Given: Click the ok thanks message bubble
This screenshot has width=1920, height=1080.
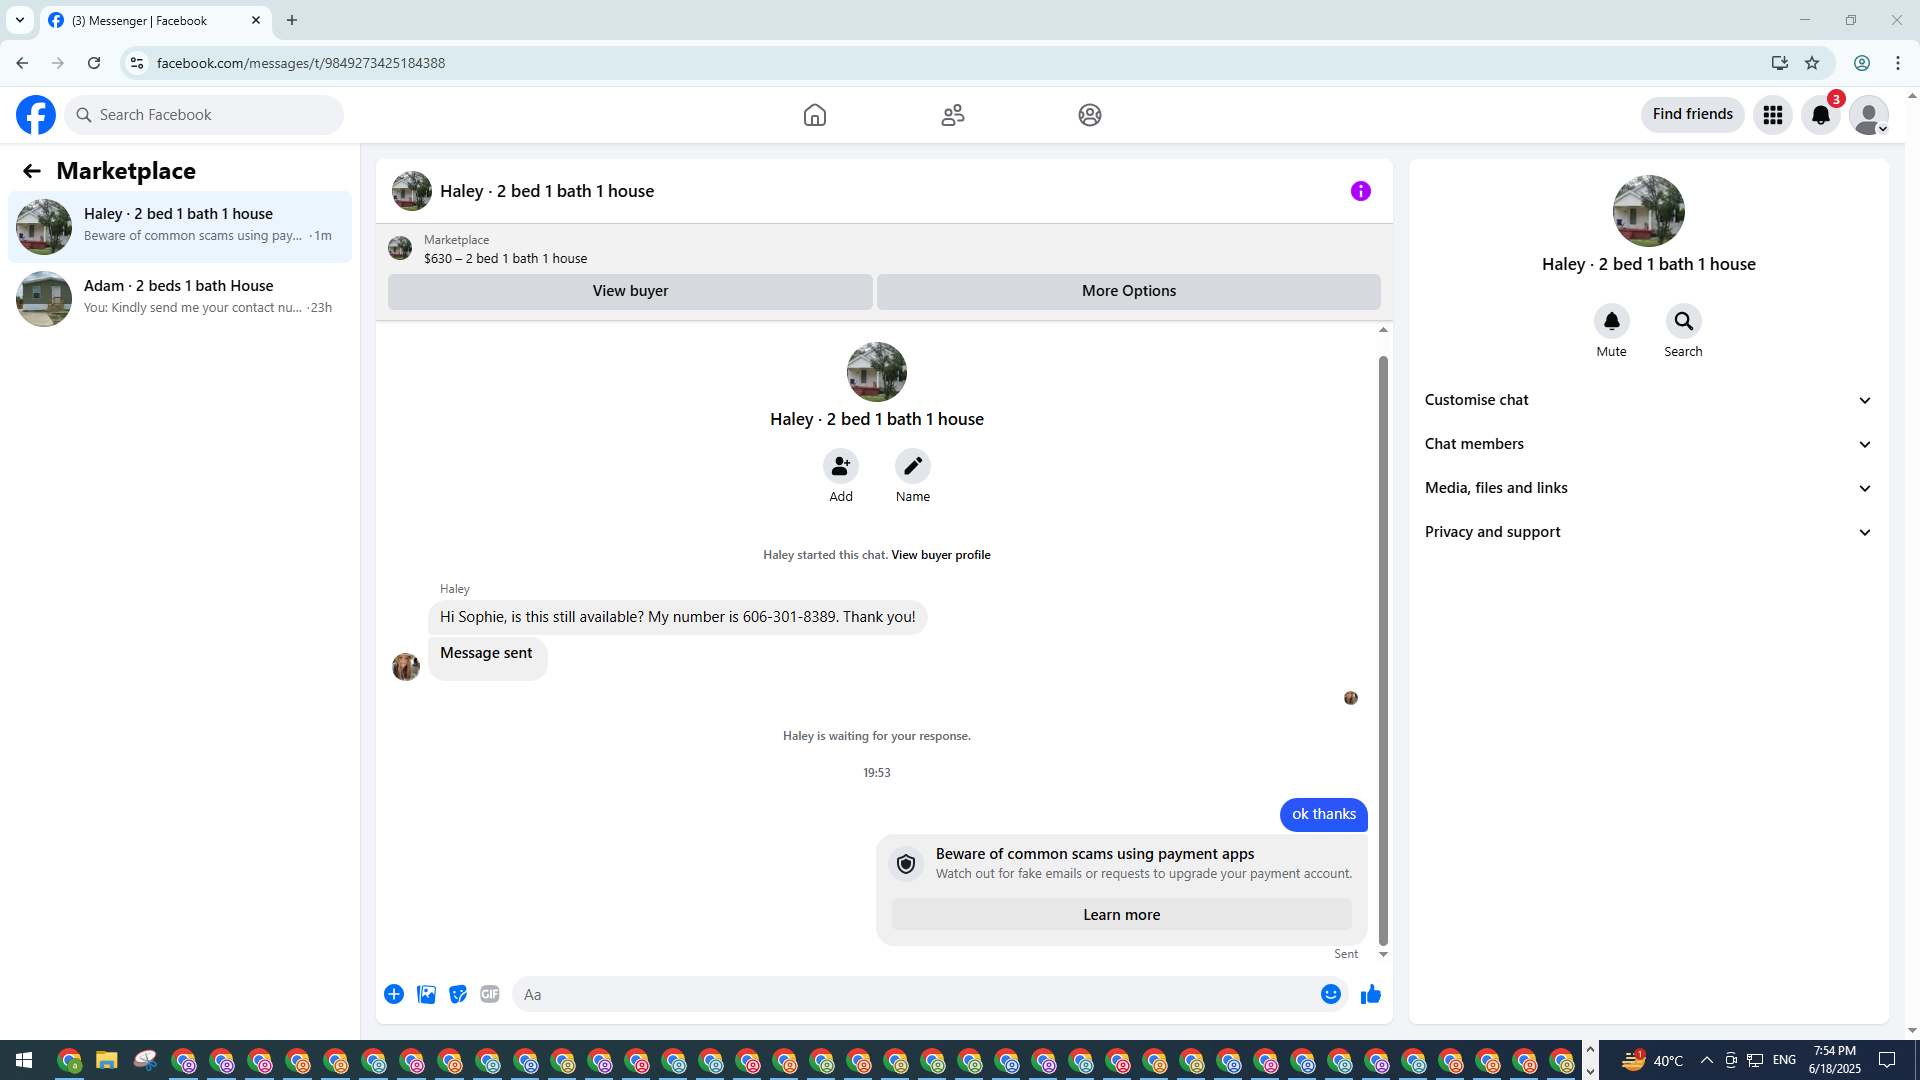Looking at the screenshot, I should (1324, 815).
